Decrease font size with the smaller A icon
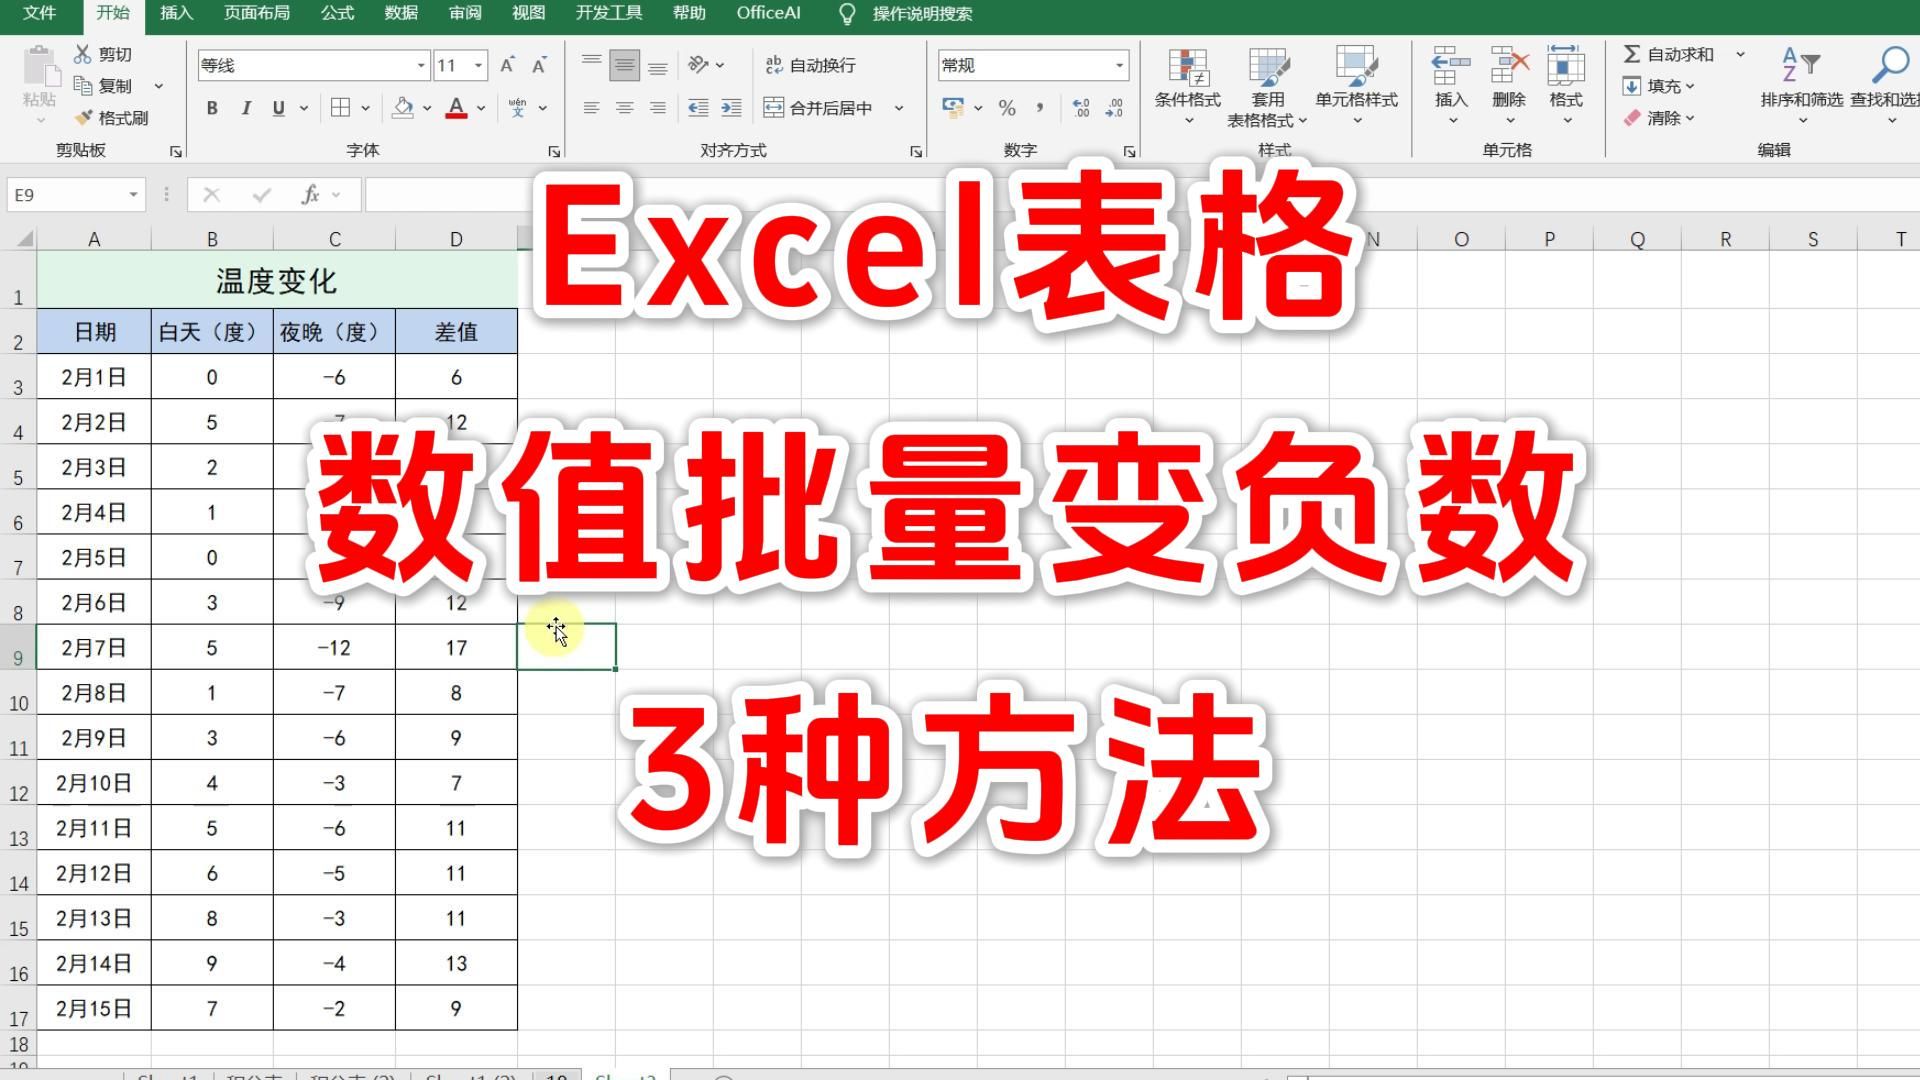The height and width of the screenshot is (1080, 1920). [539, 65]
